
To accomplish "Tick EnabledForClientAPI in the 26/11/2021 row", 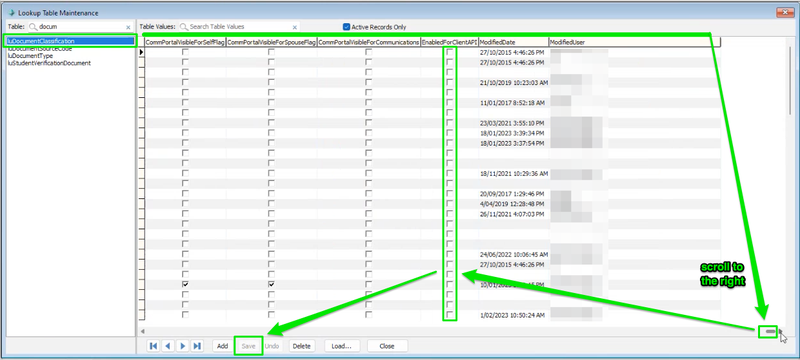I will pyautogui.click(x=449, y=214).
